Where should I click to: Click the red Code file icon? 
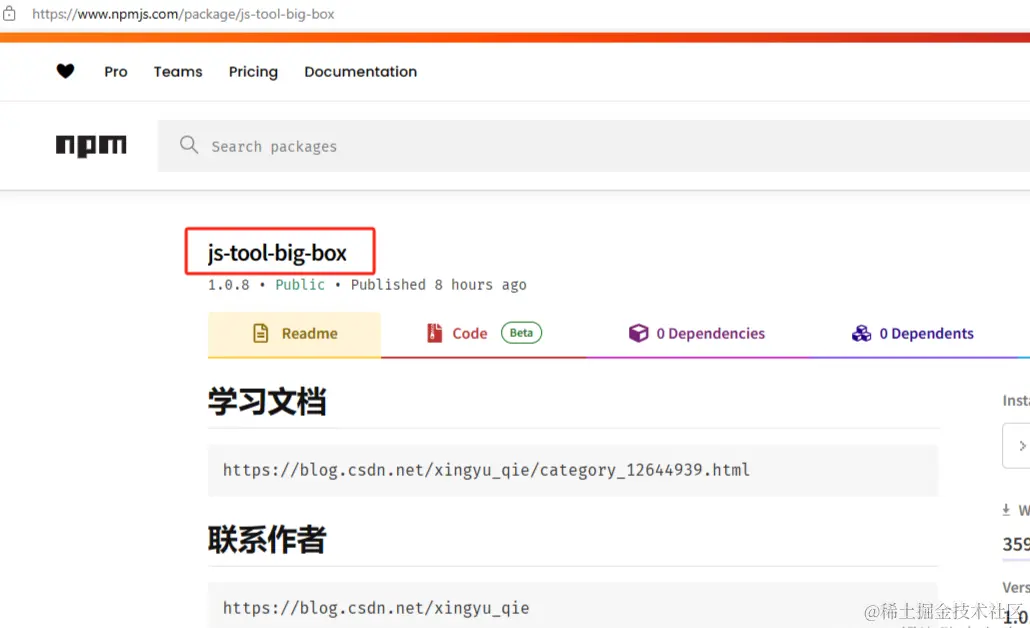pyautogui.click(x=434, y=333)
